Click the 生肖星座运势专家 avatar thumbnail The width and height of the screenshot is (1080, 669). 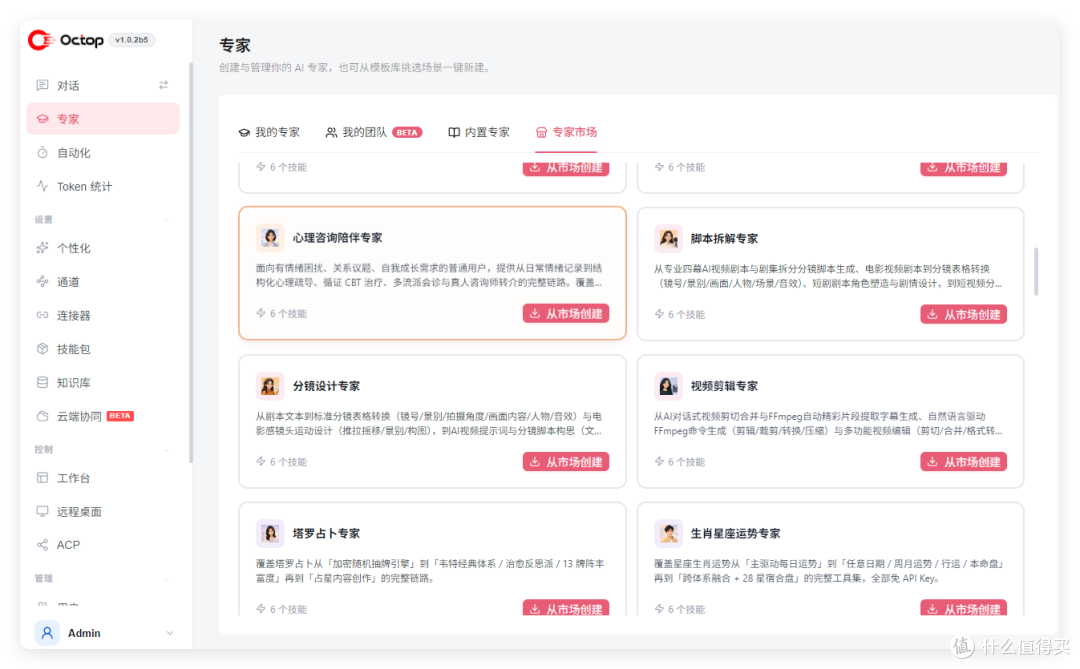click(x=668, y=533)
